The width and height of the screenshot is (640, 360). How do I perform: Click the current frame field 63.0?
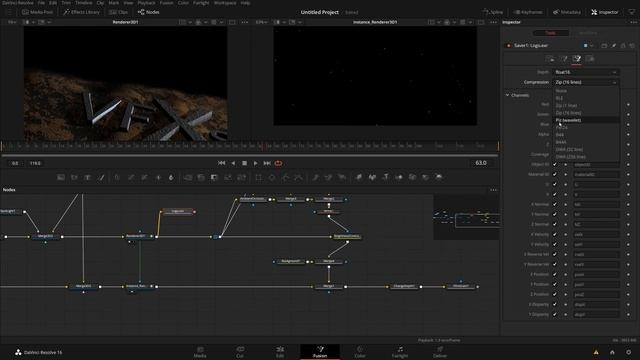481,163
